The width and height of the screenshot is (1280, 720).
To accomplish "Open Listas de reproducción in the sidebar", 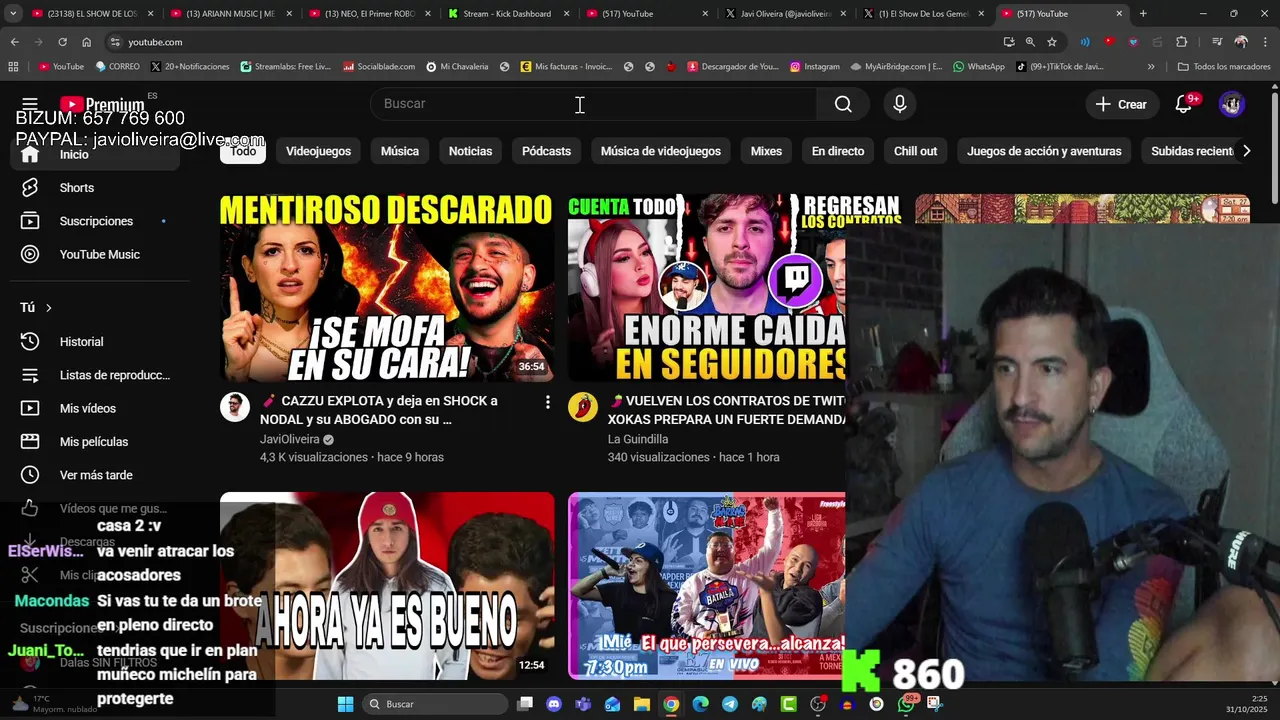I will [114, 375].
